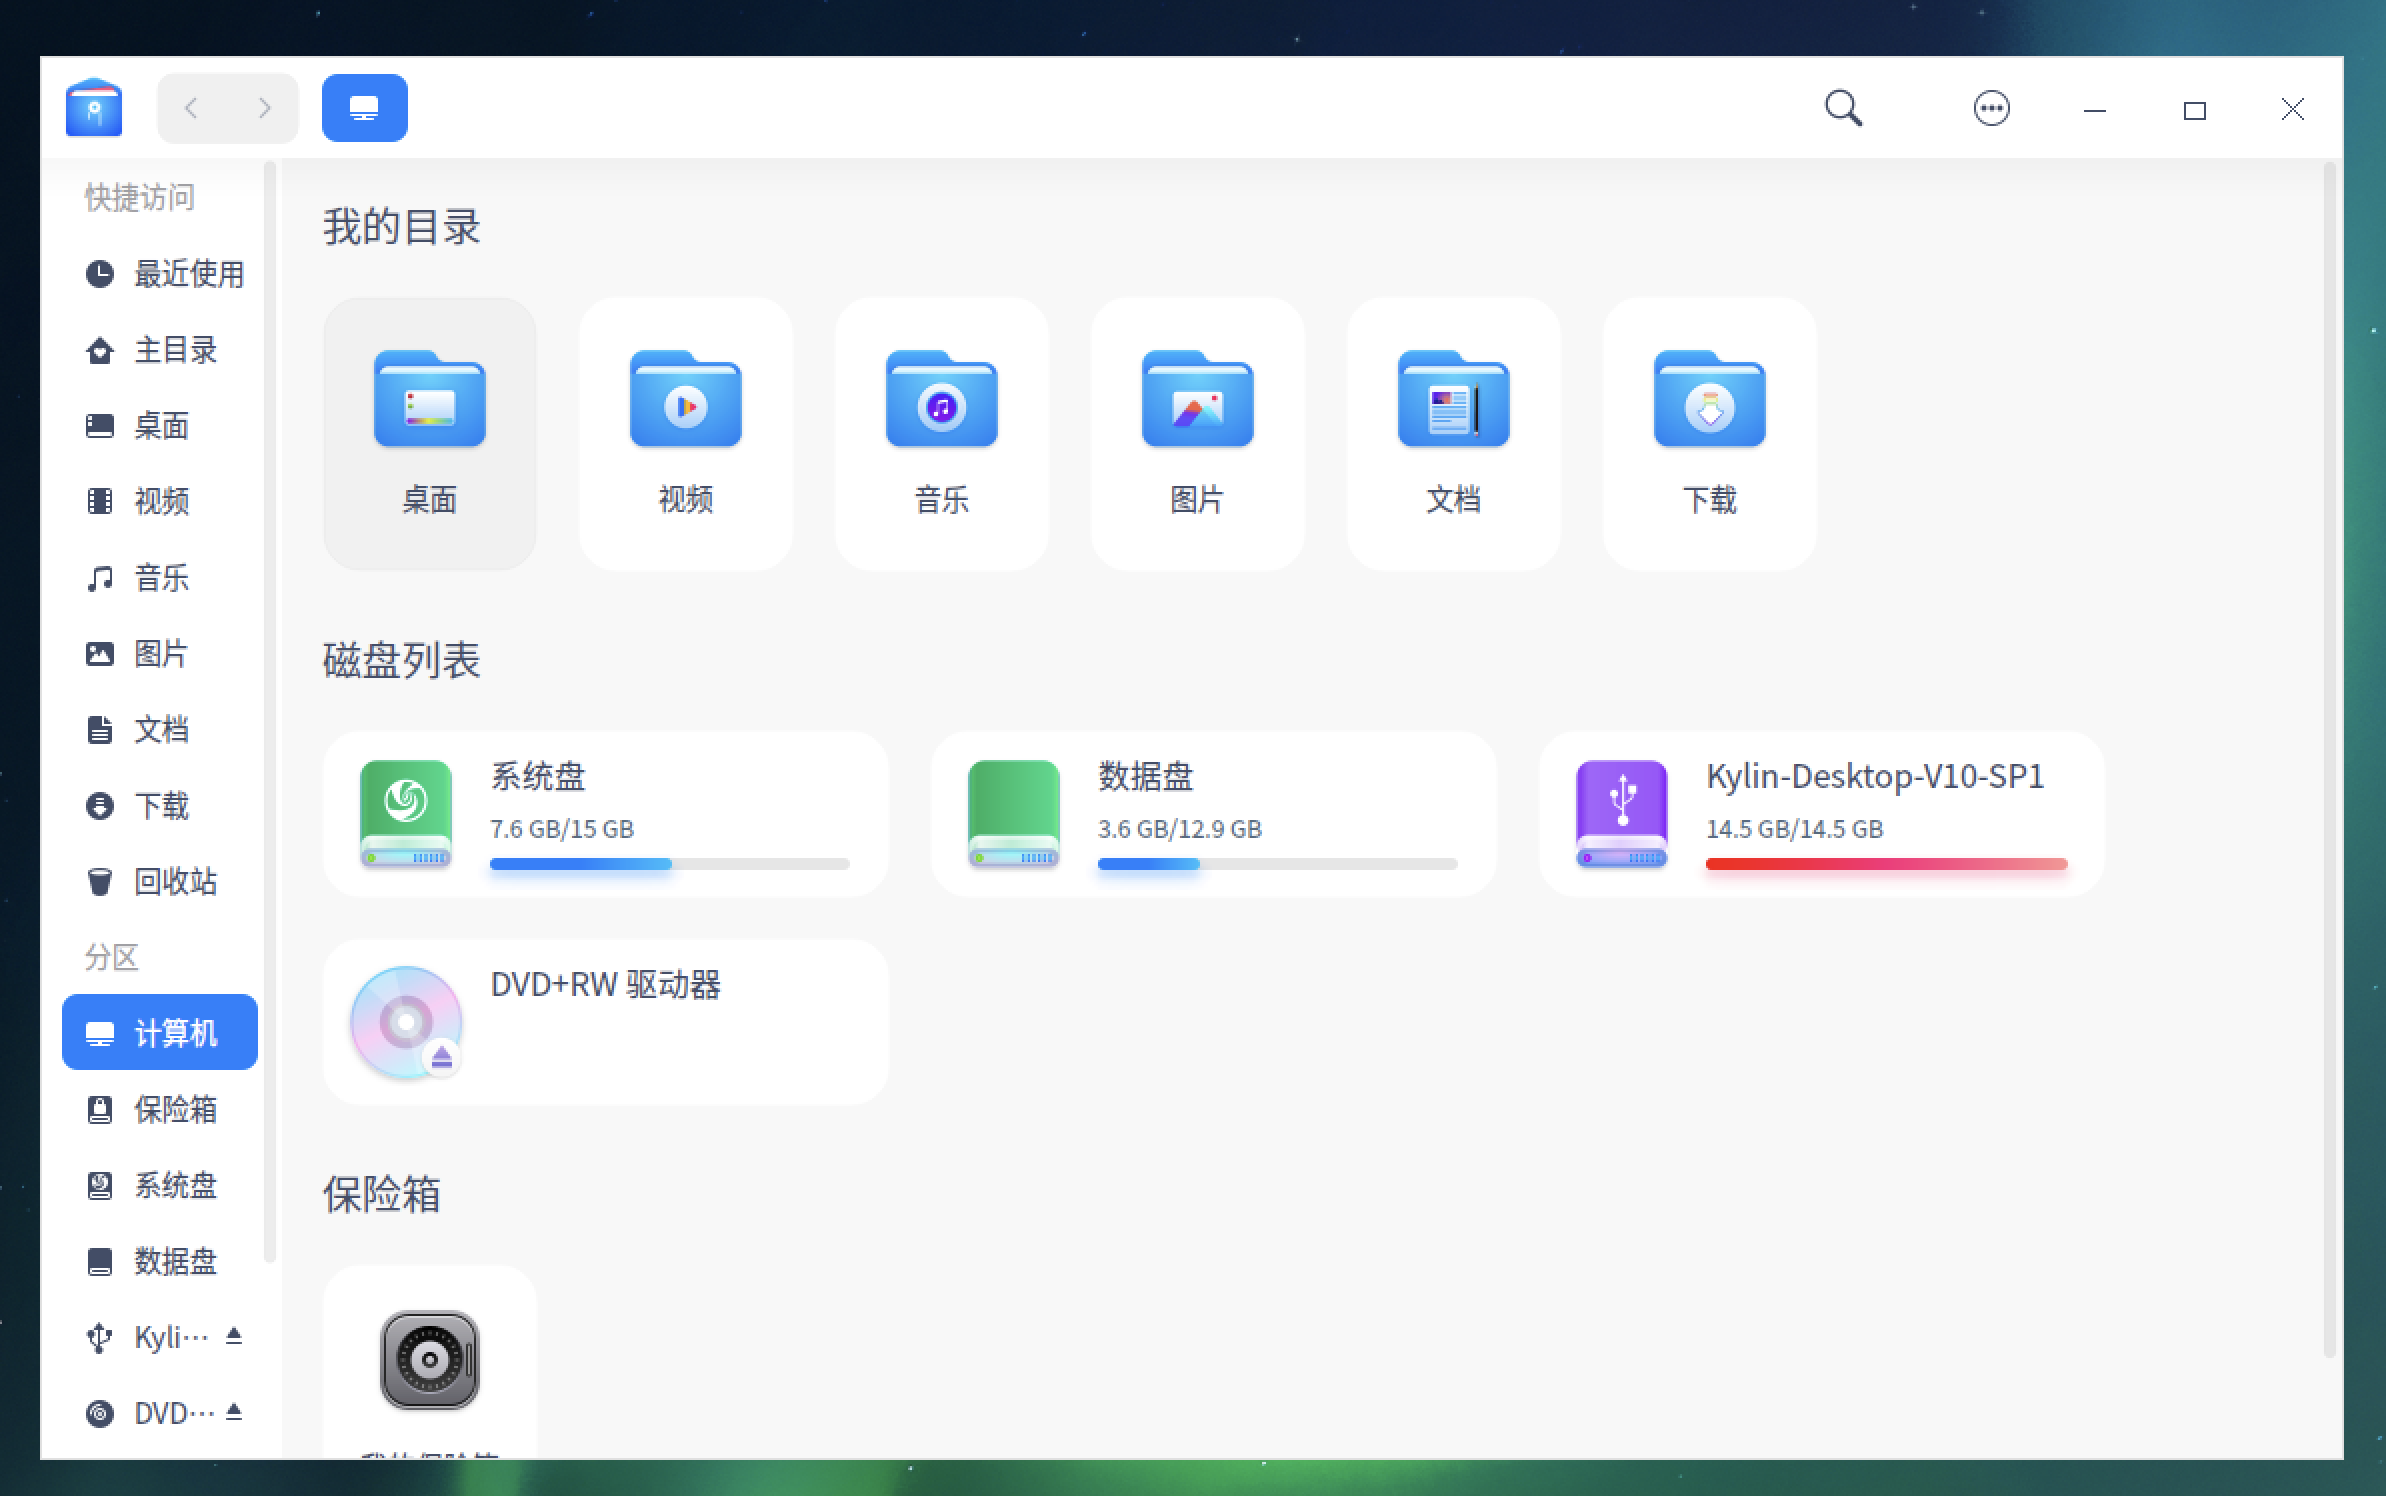Eject the Kyli… USB drive in the sidebar
The image size is (2386, 1496).
[x=234, y=1336]
